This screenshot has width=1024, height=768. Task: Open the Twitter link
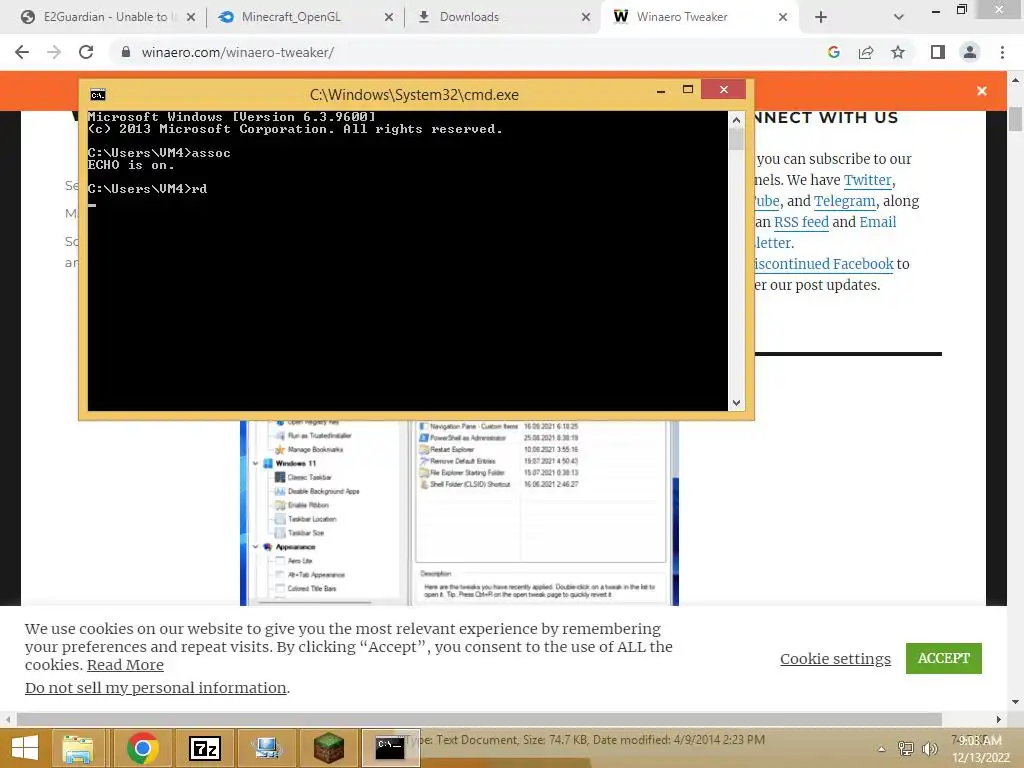tap(867, 180)
